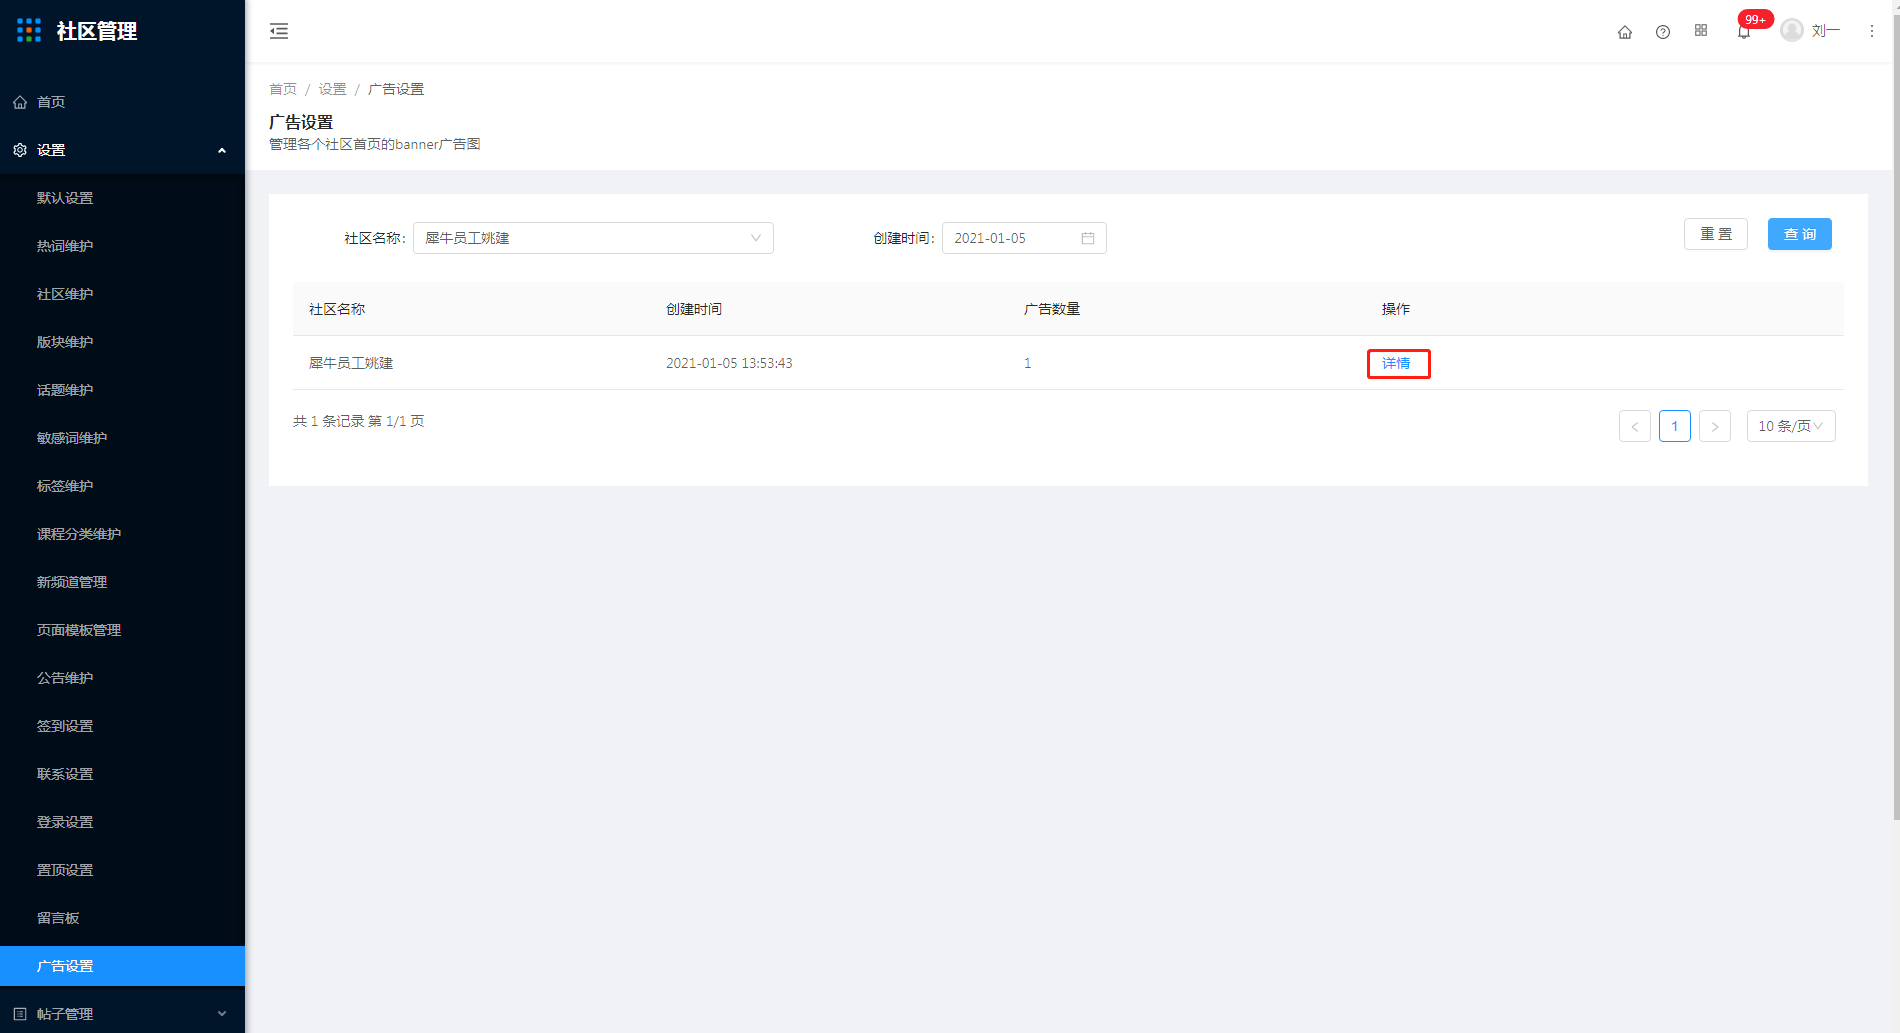Click the list icon beside 帖子管理
The width and height of the screenshot is (1900, 1033).
(20, 1014)
